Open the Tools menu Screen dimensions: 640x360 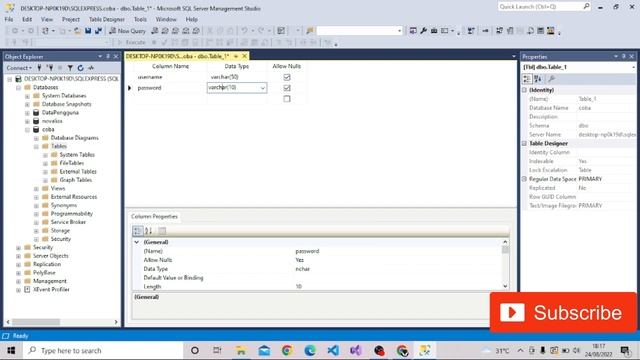[140, 19]
